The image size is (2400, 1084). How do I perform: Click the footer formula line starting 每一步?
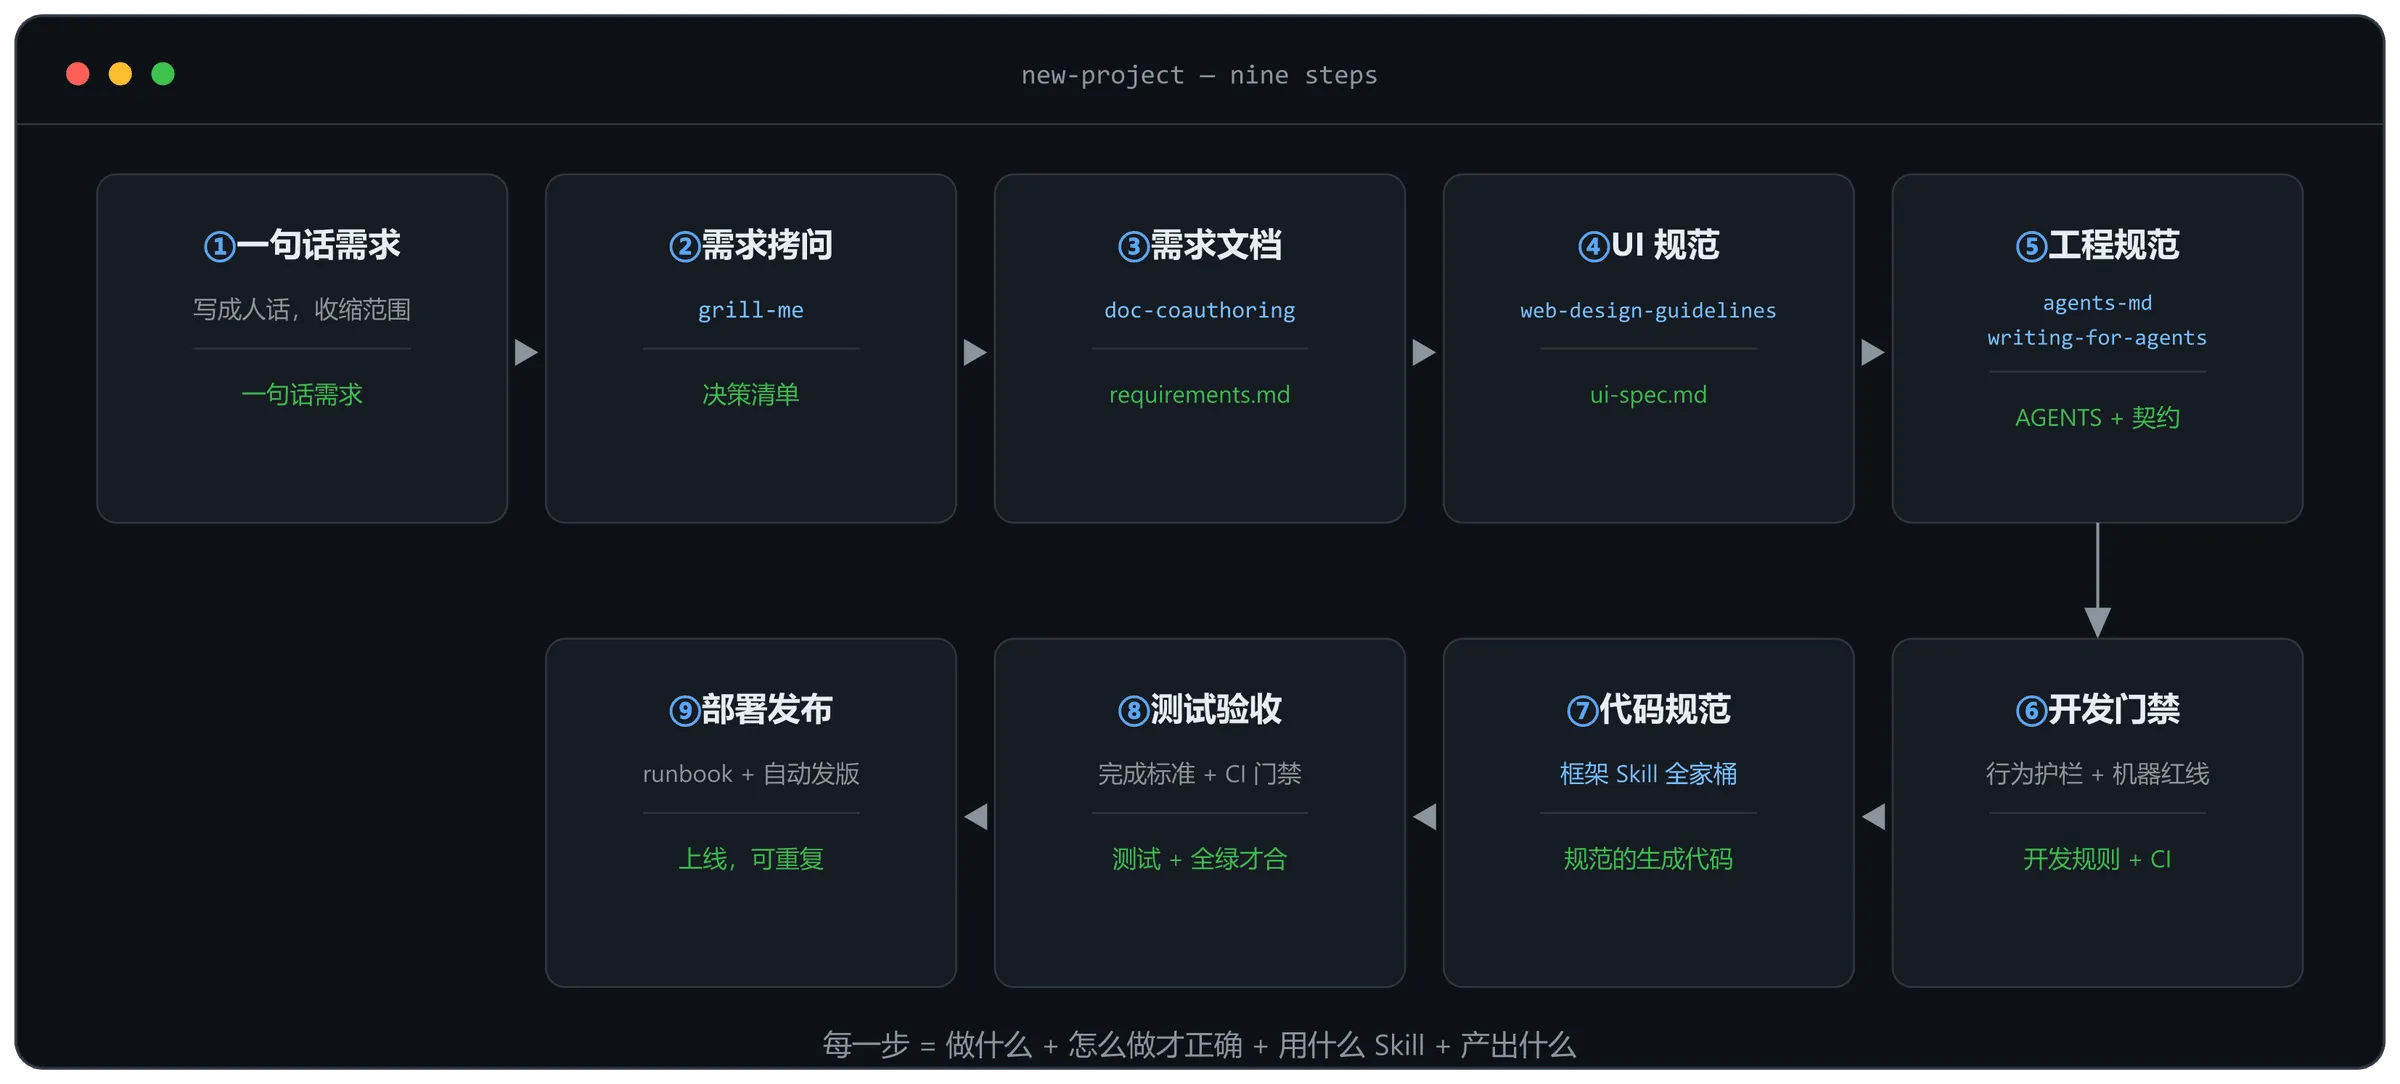[x=1199, y=1045]
